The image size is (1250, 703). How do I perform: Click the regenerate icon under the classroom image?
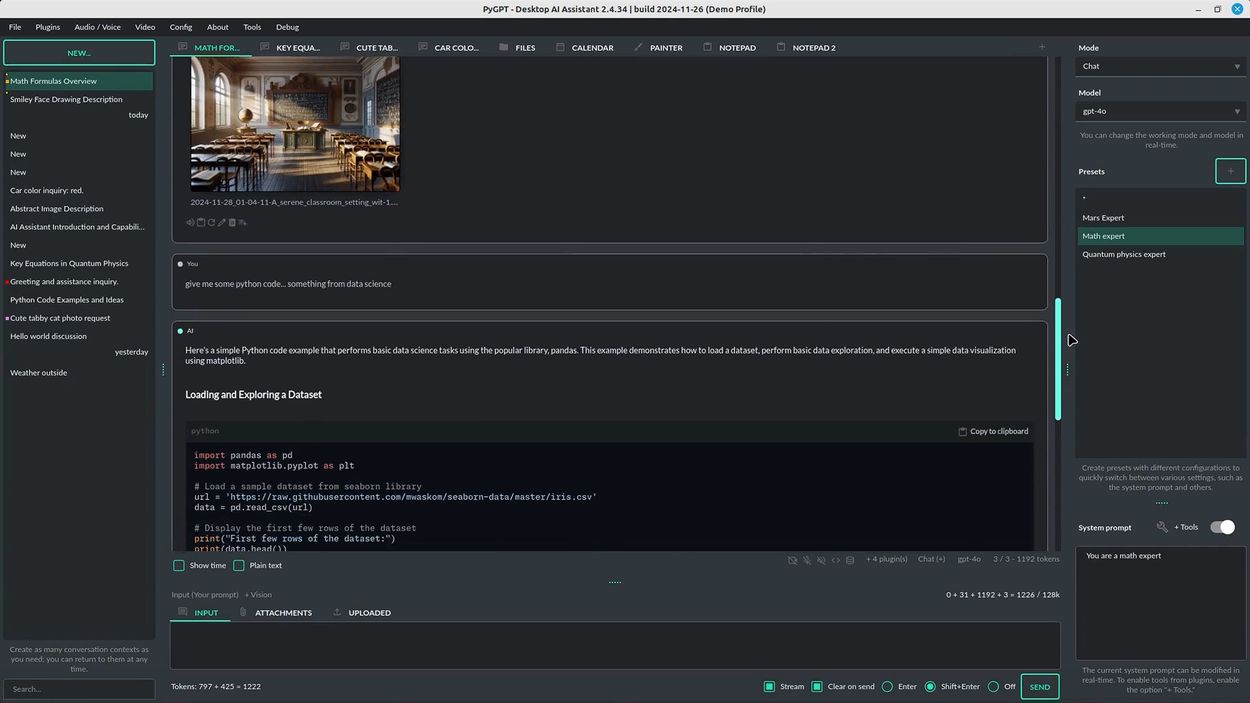pos(211,222)
